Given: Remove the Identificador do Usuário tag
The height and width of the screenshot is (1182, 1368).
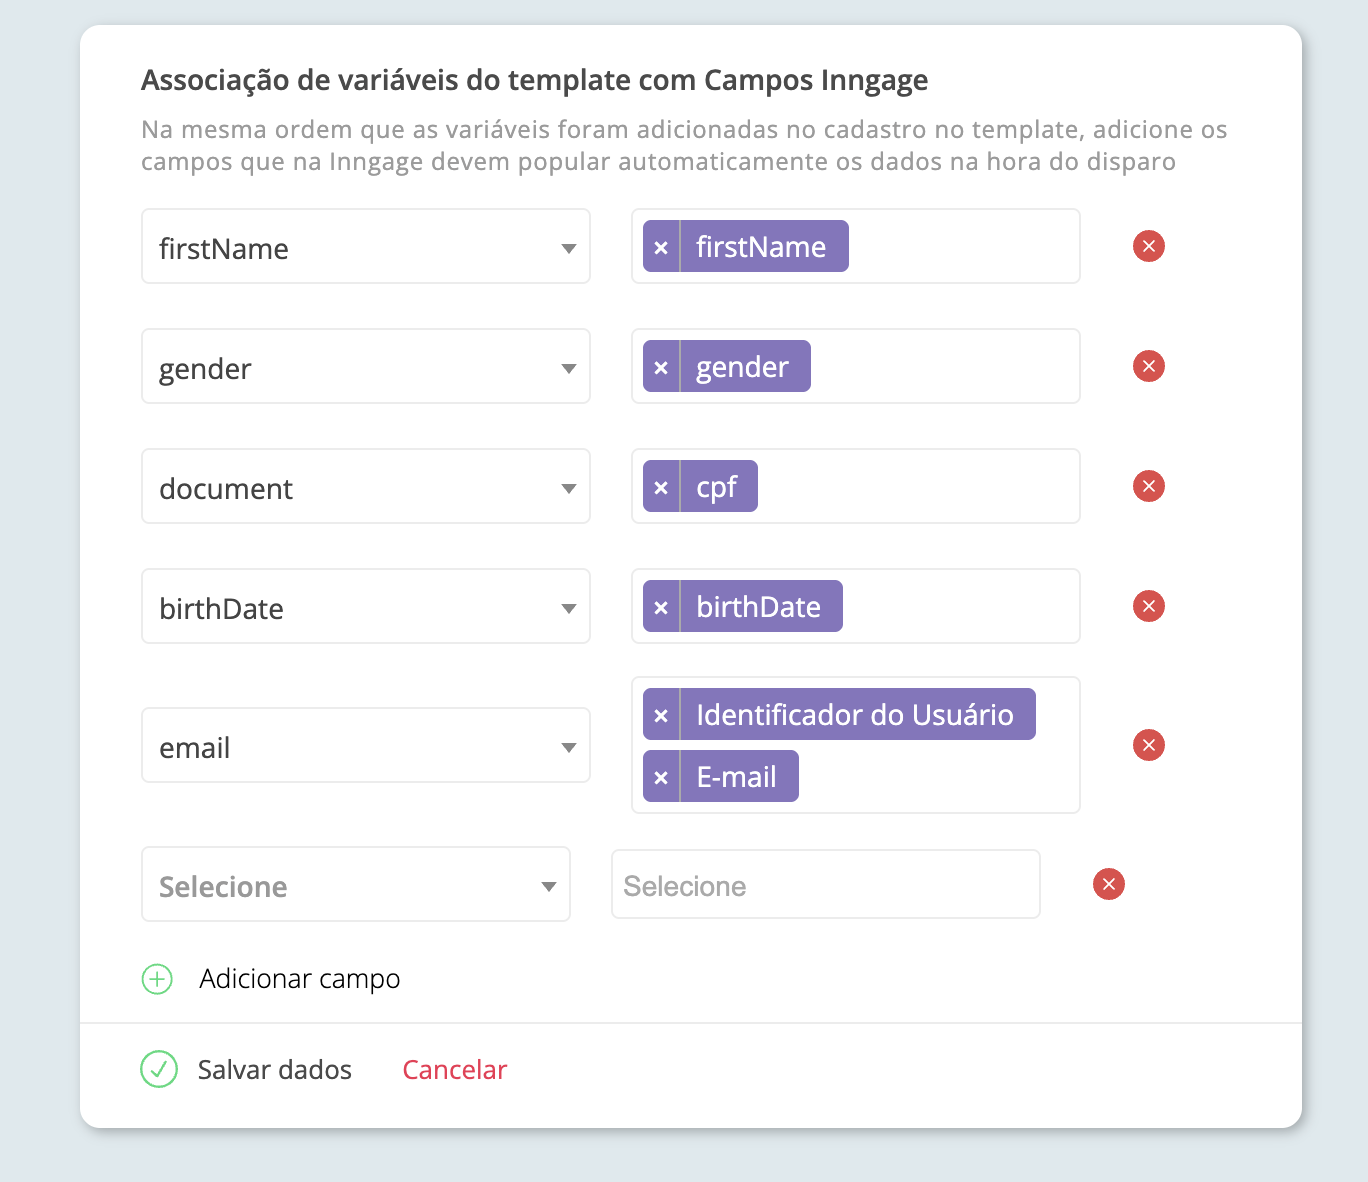Looking at the screenshot, I should coord(661,715).
